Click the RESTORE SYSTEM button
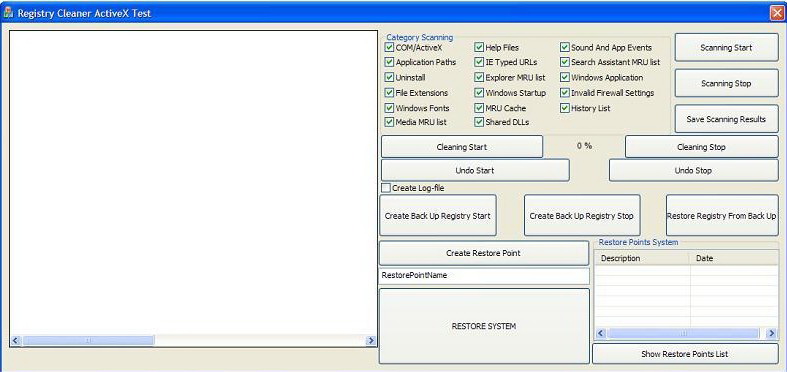Screen dimensions: 787x372 (x=483, y=326)
